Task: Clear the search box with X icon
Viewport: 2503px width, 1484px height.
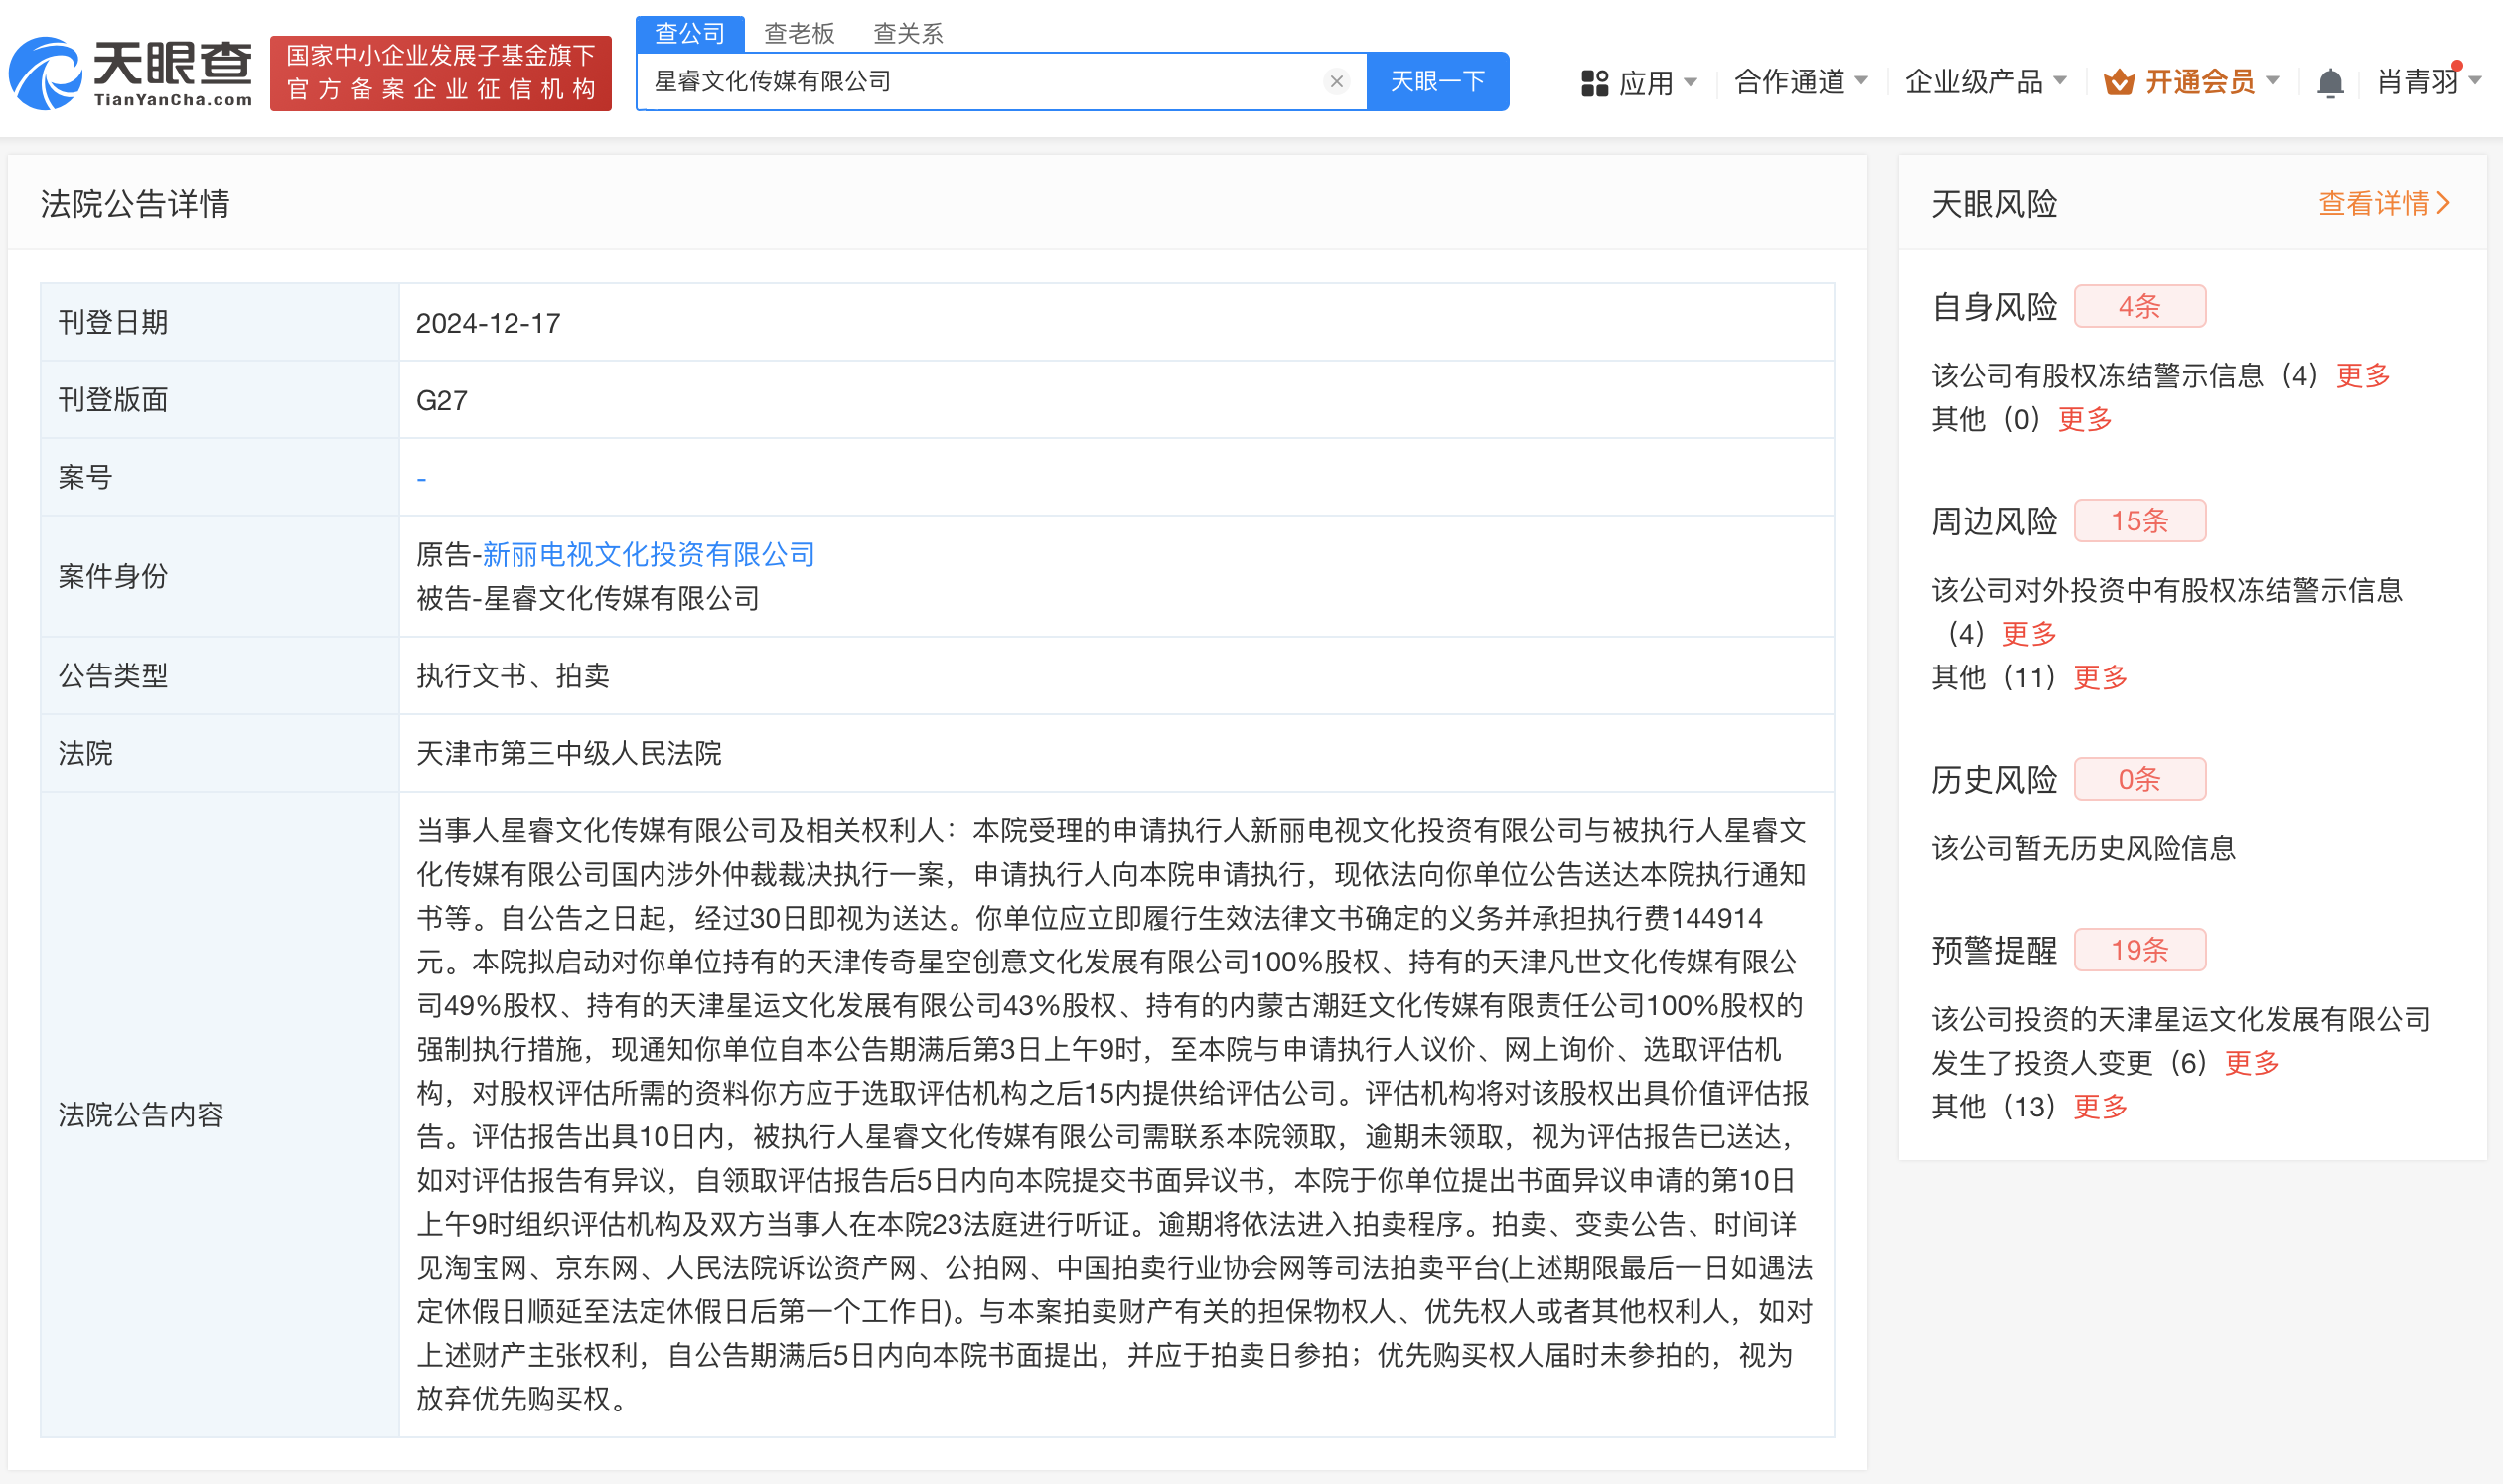Action: pos(1336,82)
